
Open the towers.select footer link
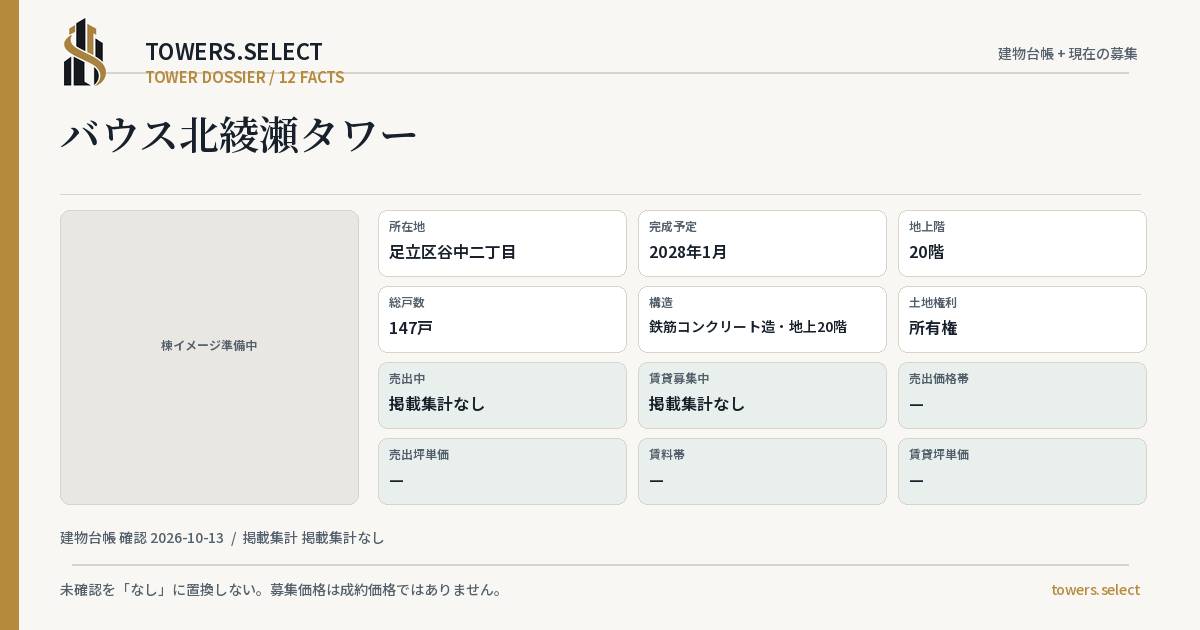pyautogui.click(x=1095, y=590)
